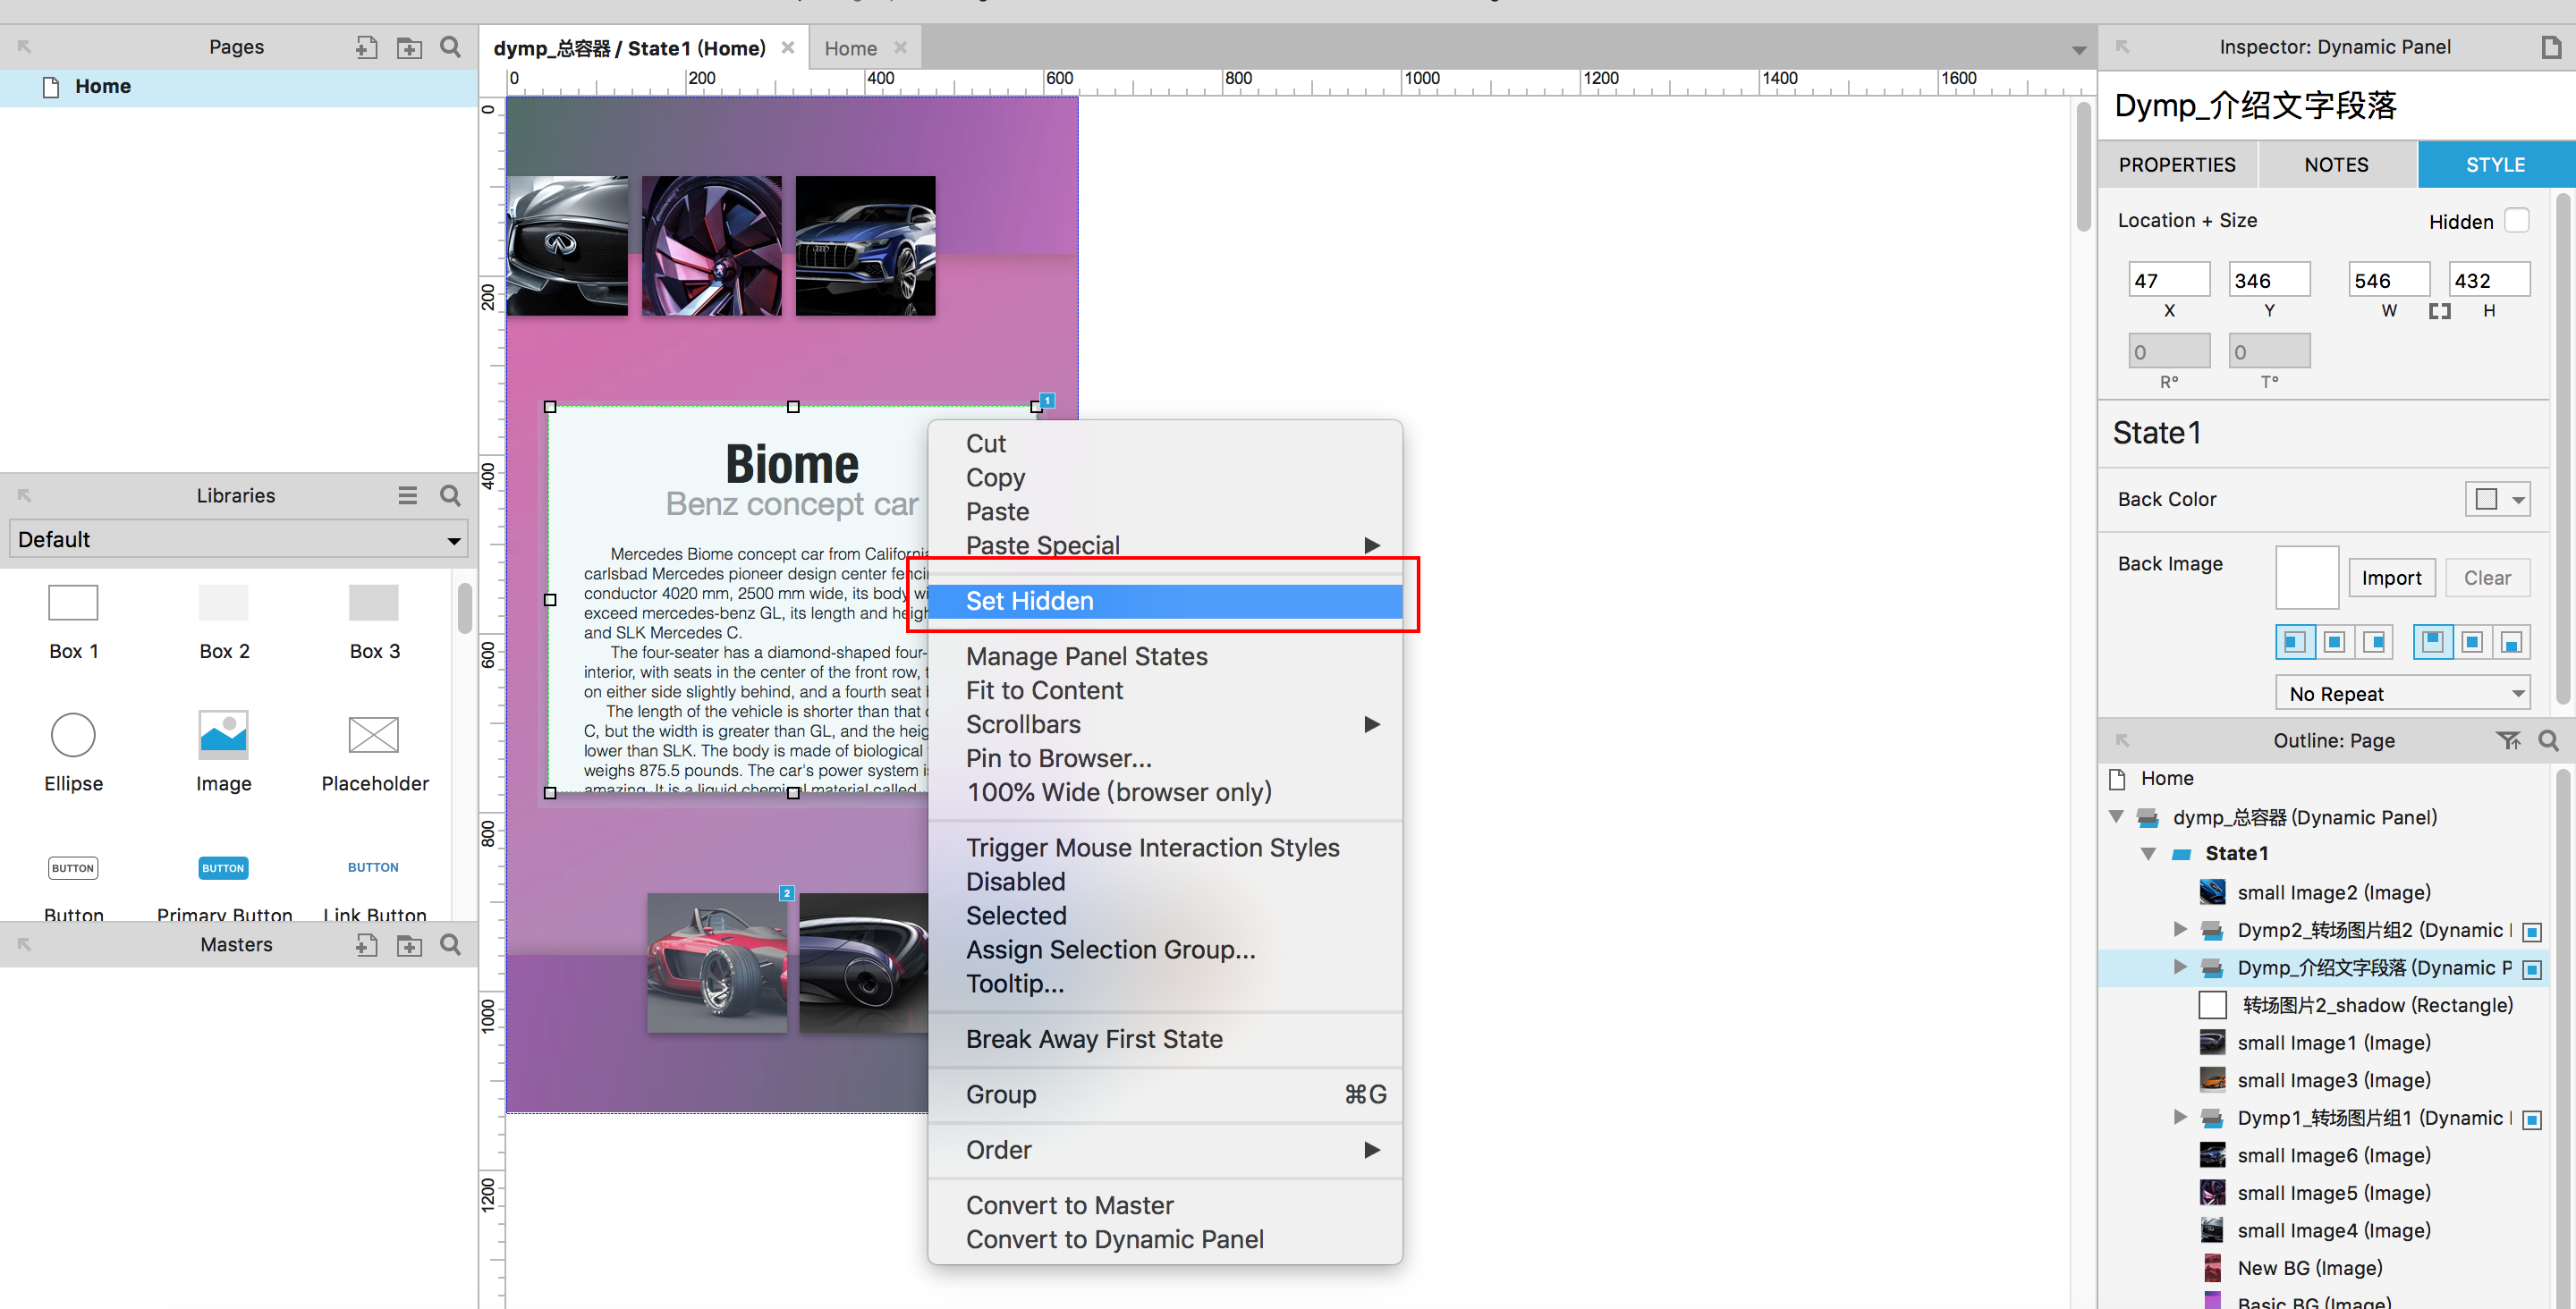
Task: Click search icon in Outline panel
Action: 2548,740
